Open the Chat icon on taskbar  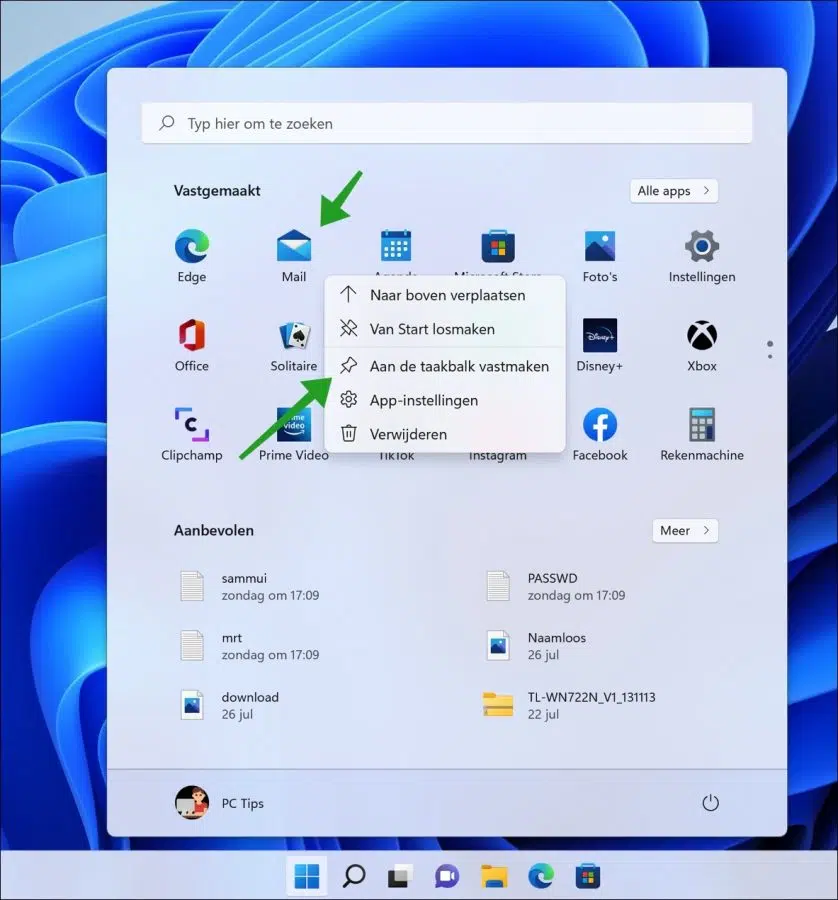point(447,876)
